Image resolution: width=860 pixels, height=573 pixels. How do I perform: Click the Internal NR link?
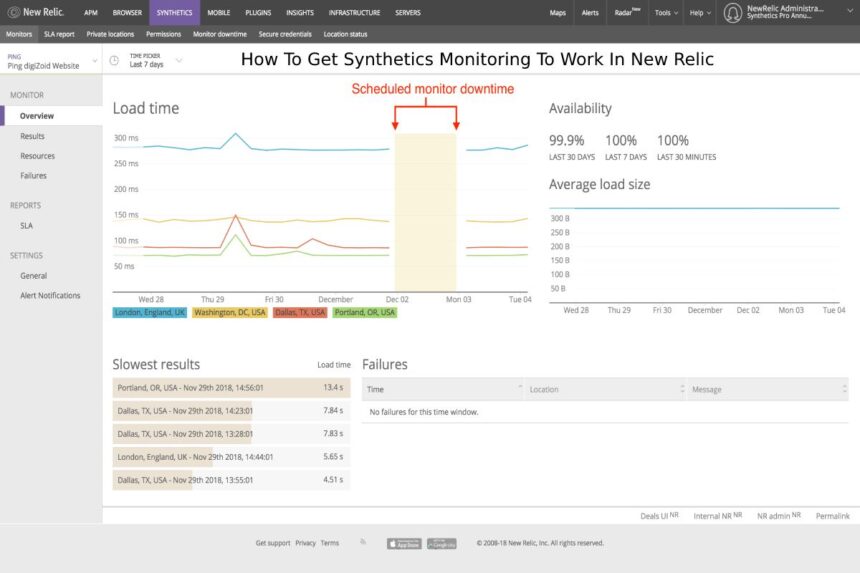[x=717, y=516]
